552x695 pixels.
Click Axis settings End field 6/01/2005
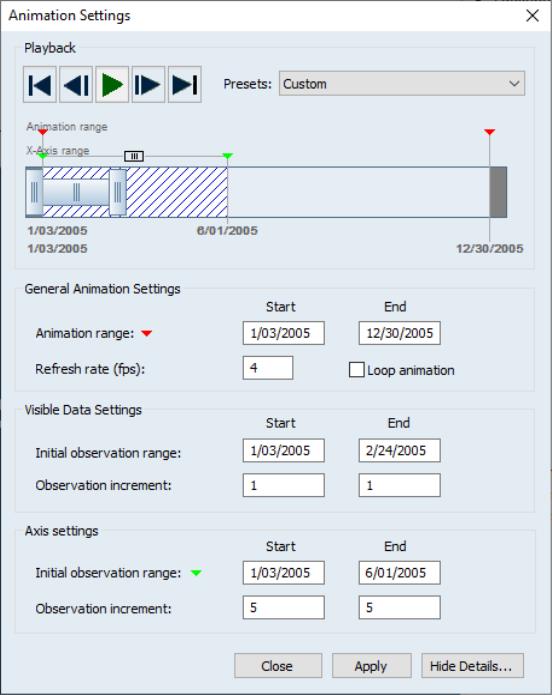click(x=399, y=573)
